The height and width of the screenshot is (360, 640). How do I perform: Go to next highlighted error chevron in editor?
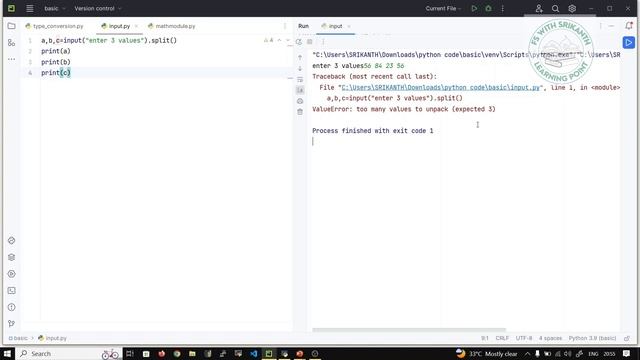[x=288, y=40]
